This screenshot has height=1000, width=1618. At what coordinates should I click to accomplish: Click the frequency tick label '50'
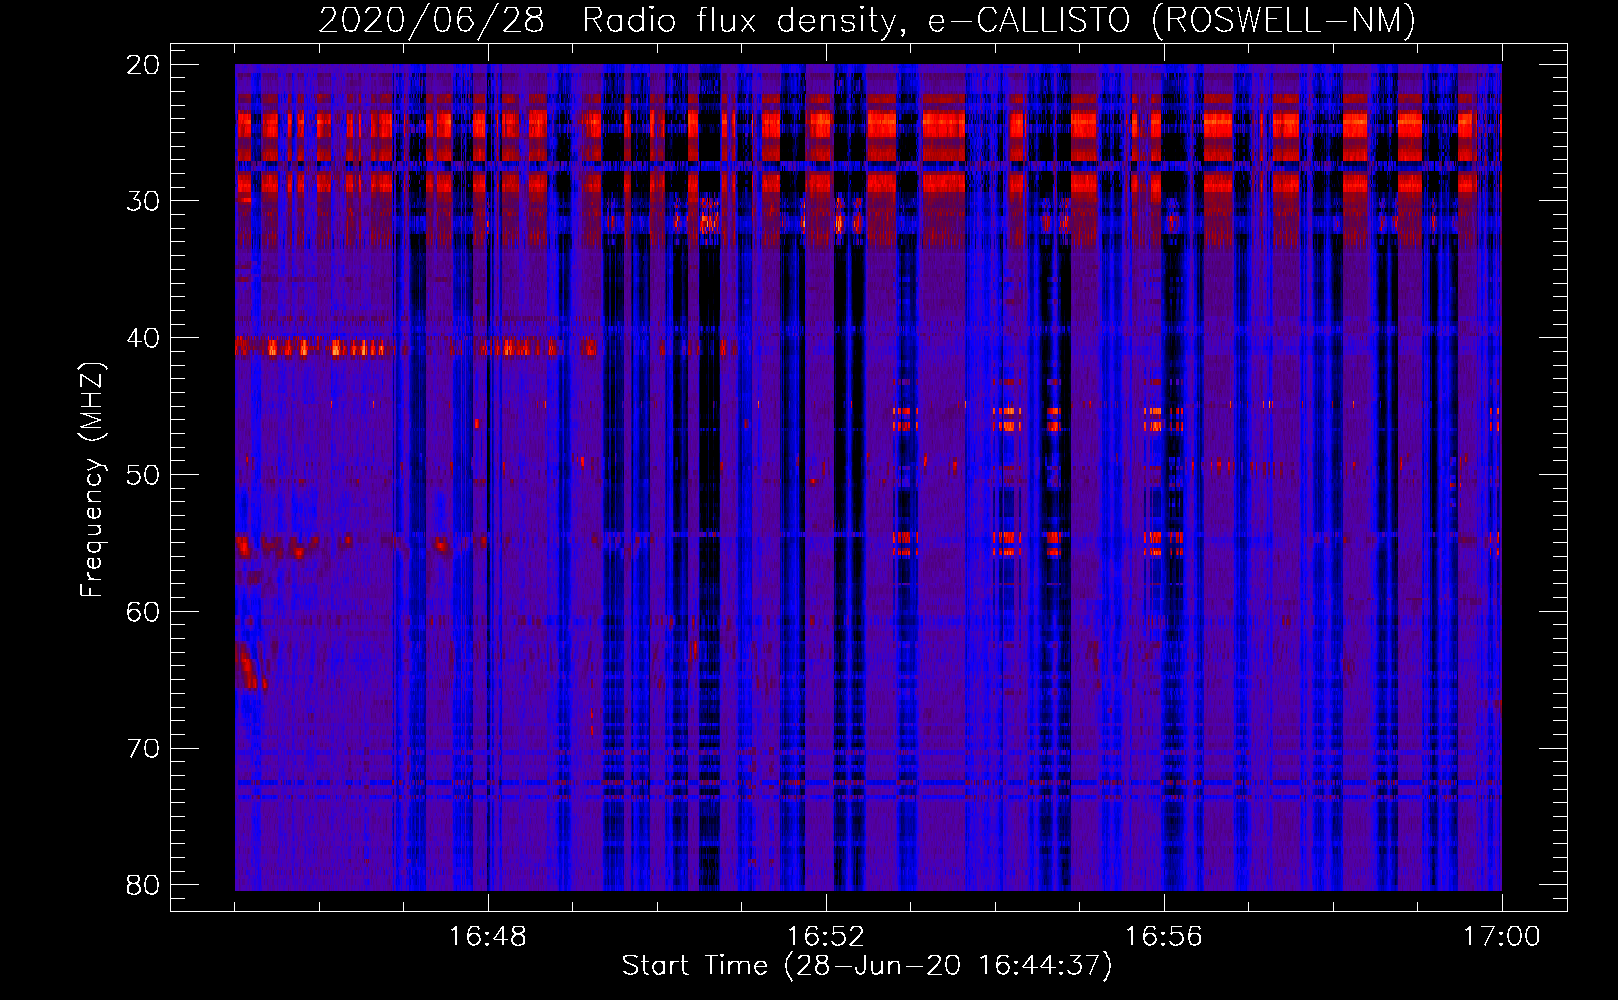(x=144, y=475)
